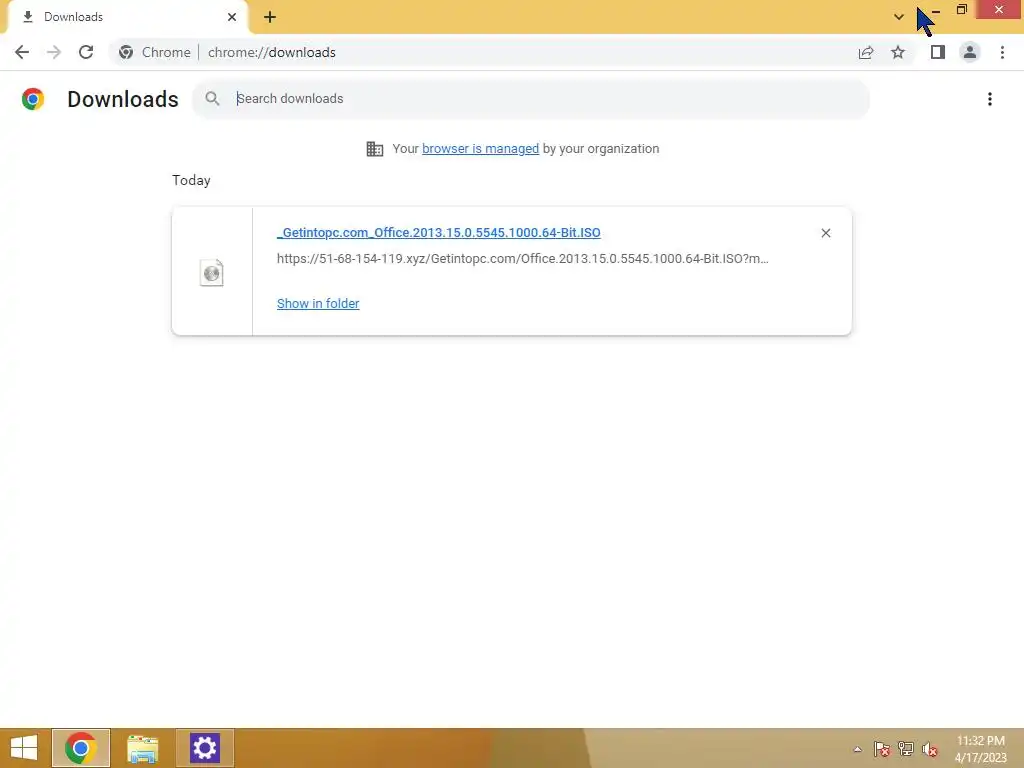Expand the tab search chevron
This screenshot has height=768, width=1024.
899,17
